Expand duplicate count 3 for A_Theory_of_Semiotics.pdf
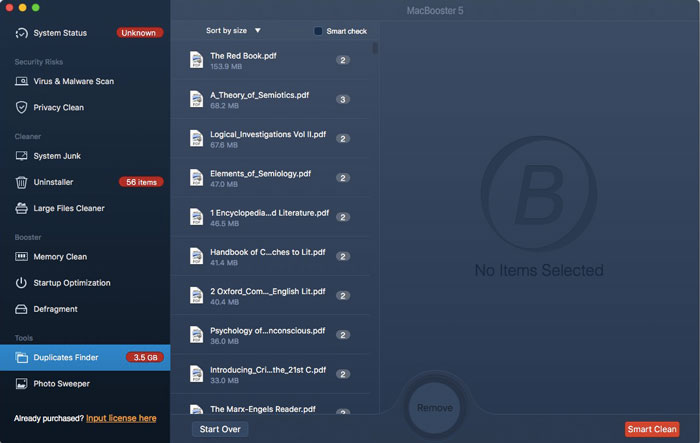700x443 pixels. [x=343, y=99]
